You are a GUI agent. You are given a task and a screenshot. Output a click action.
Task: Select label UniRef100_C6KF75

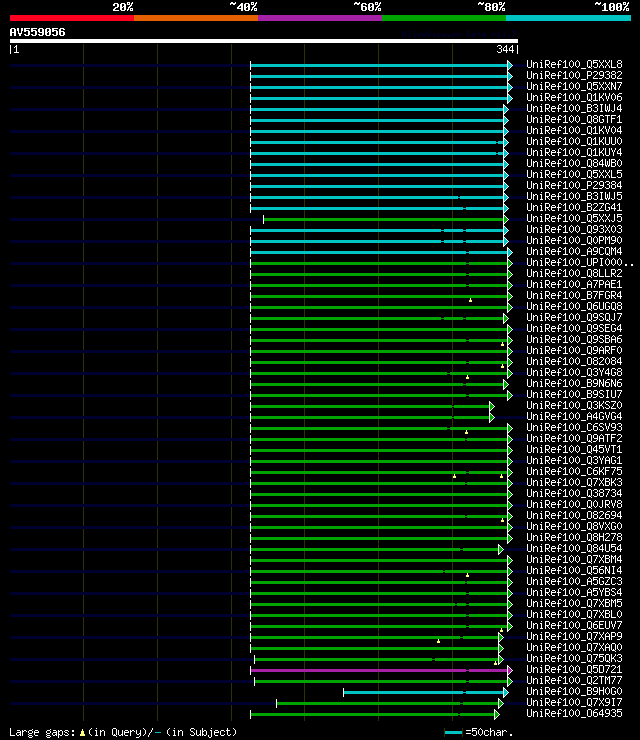(x=574, y=471)
